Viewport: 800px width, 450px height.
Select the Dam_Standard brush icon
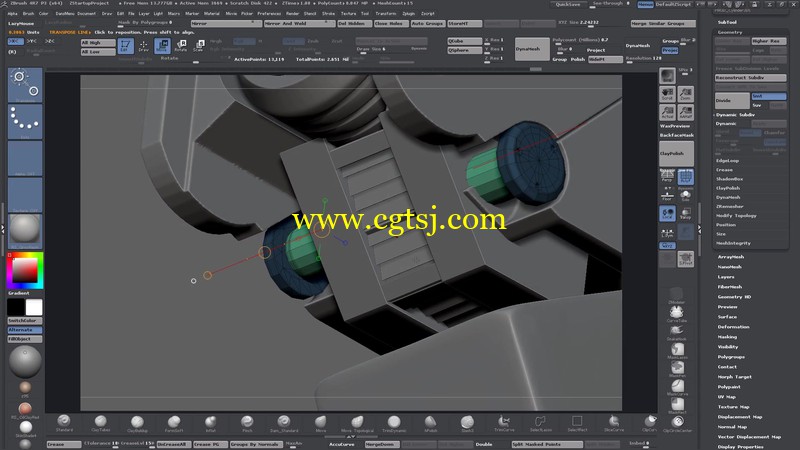284,422
